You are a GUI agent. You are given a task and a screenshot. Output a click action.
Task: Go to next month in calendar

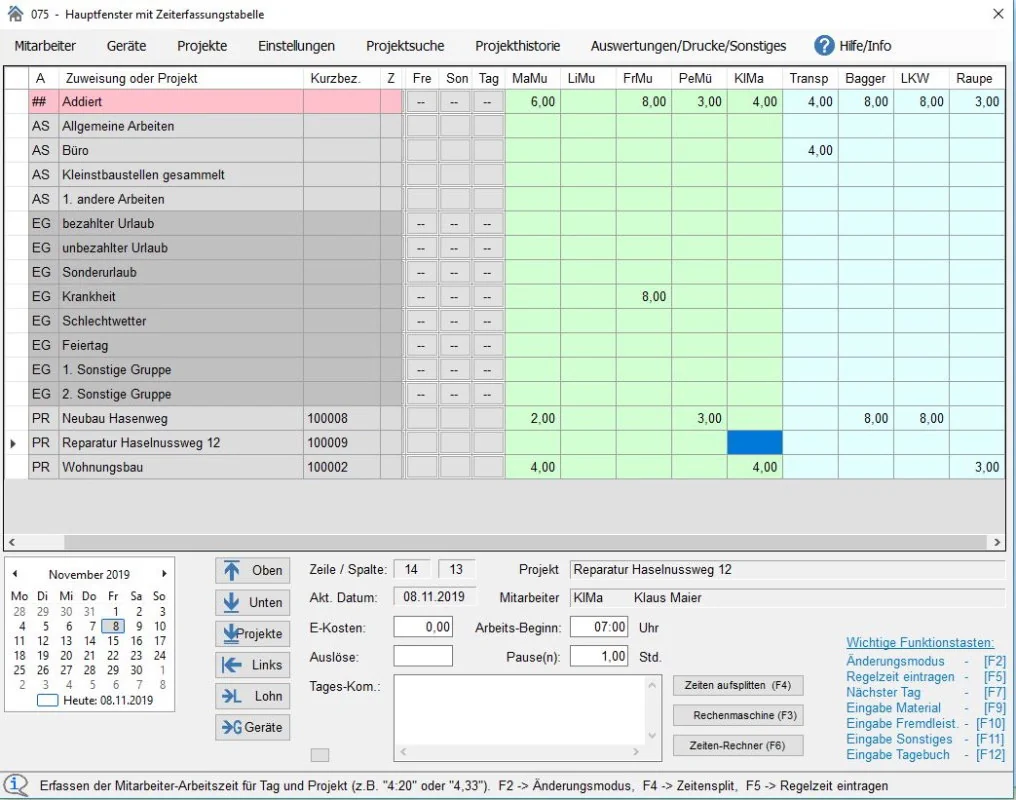(x=165, y=574)
